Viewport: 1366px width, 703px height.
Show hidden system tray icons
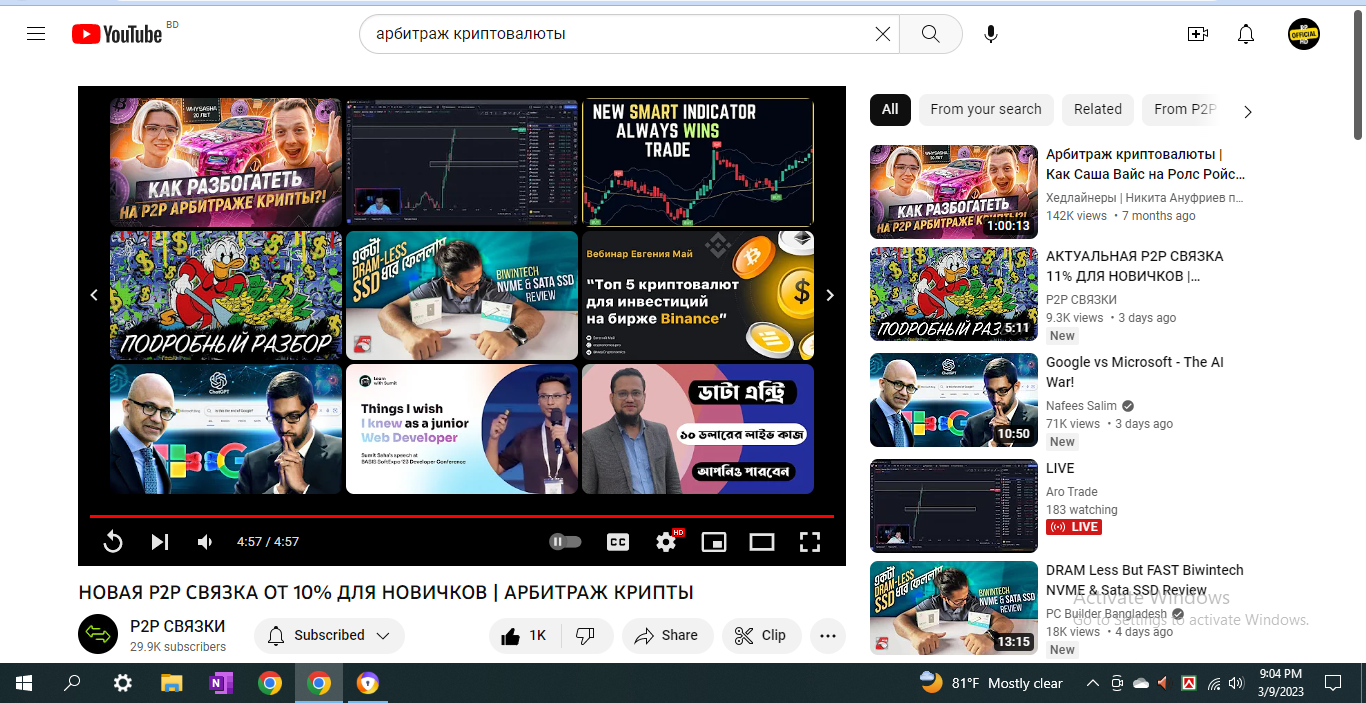point(1092,683)
